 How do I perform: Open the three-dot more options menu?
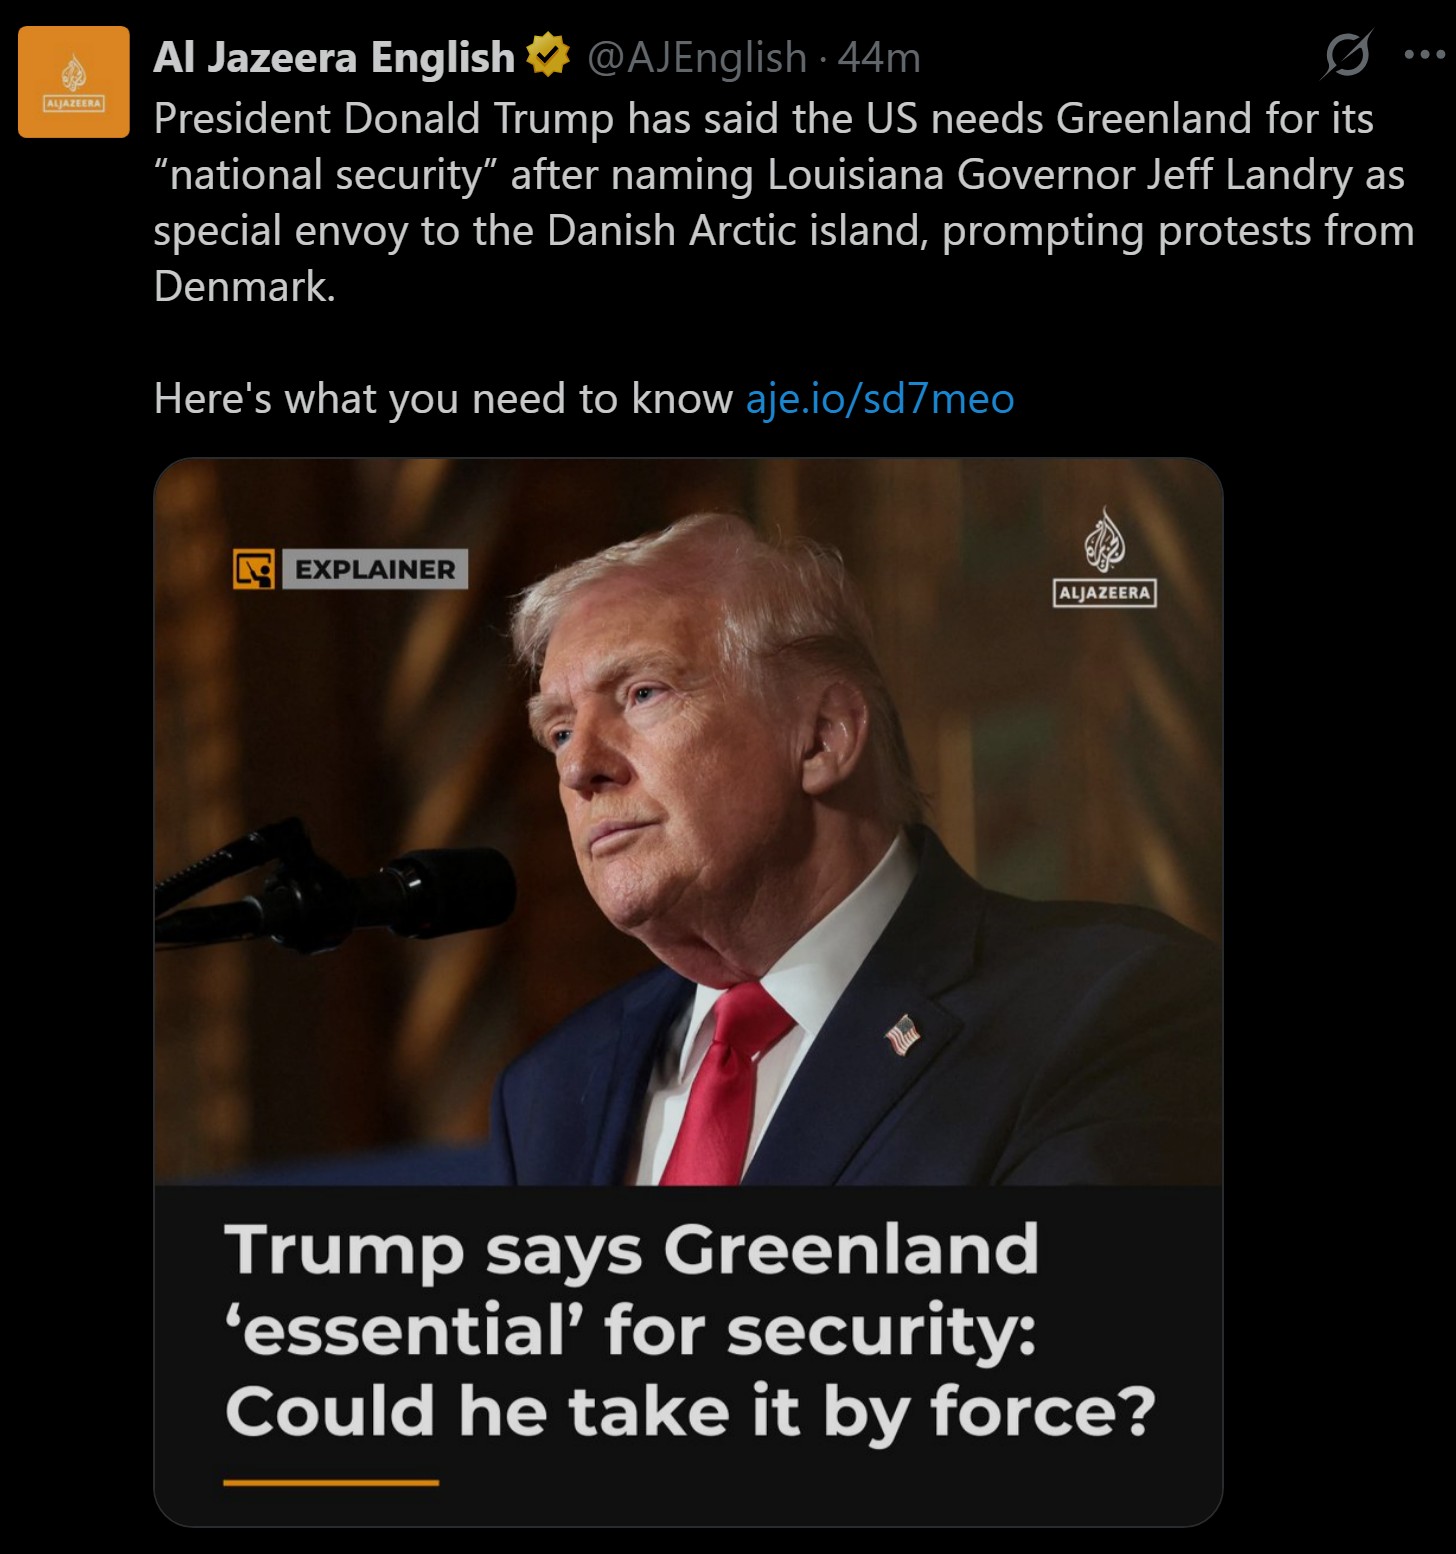coord(1425,55)
